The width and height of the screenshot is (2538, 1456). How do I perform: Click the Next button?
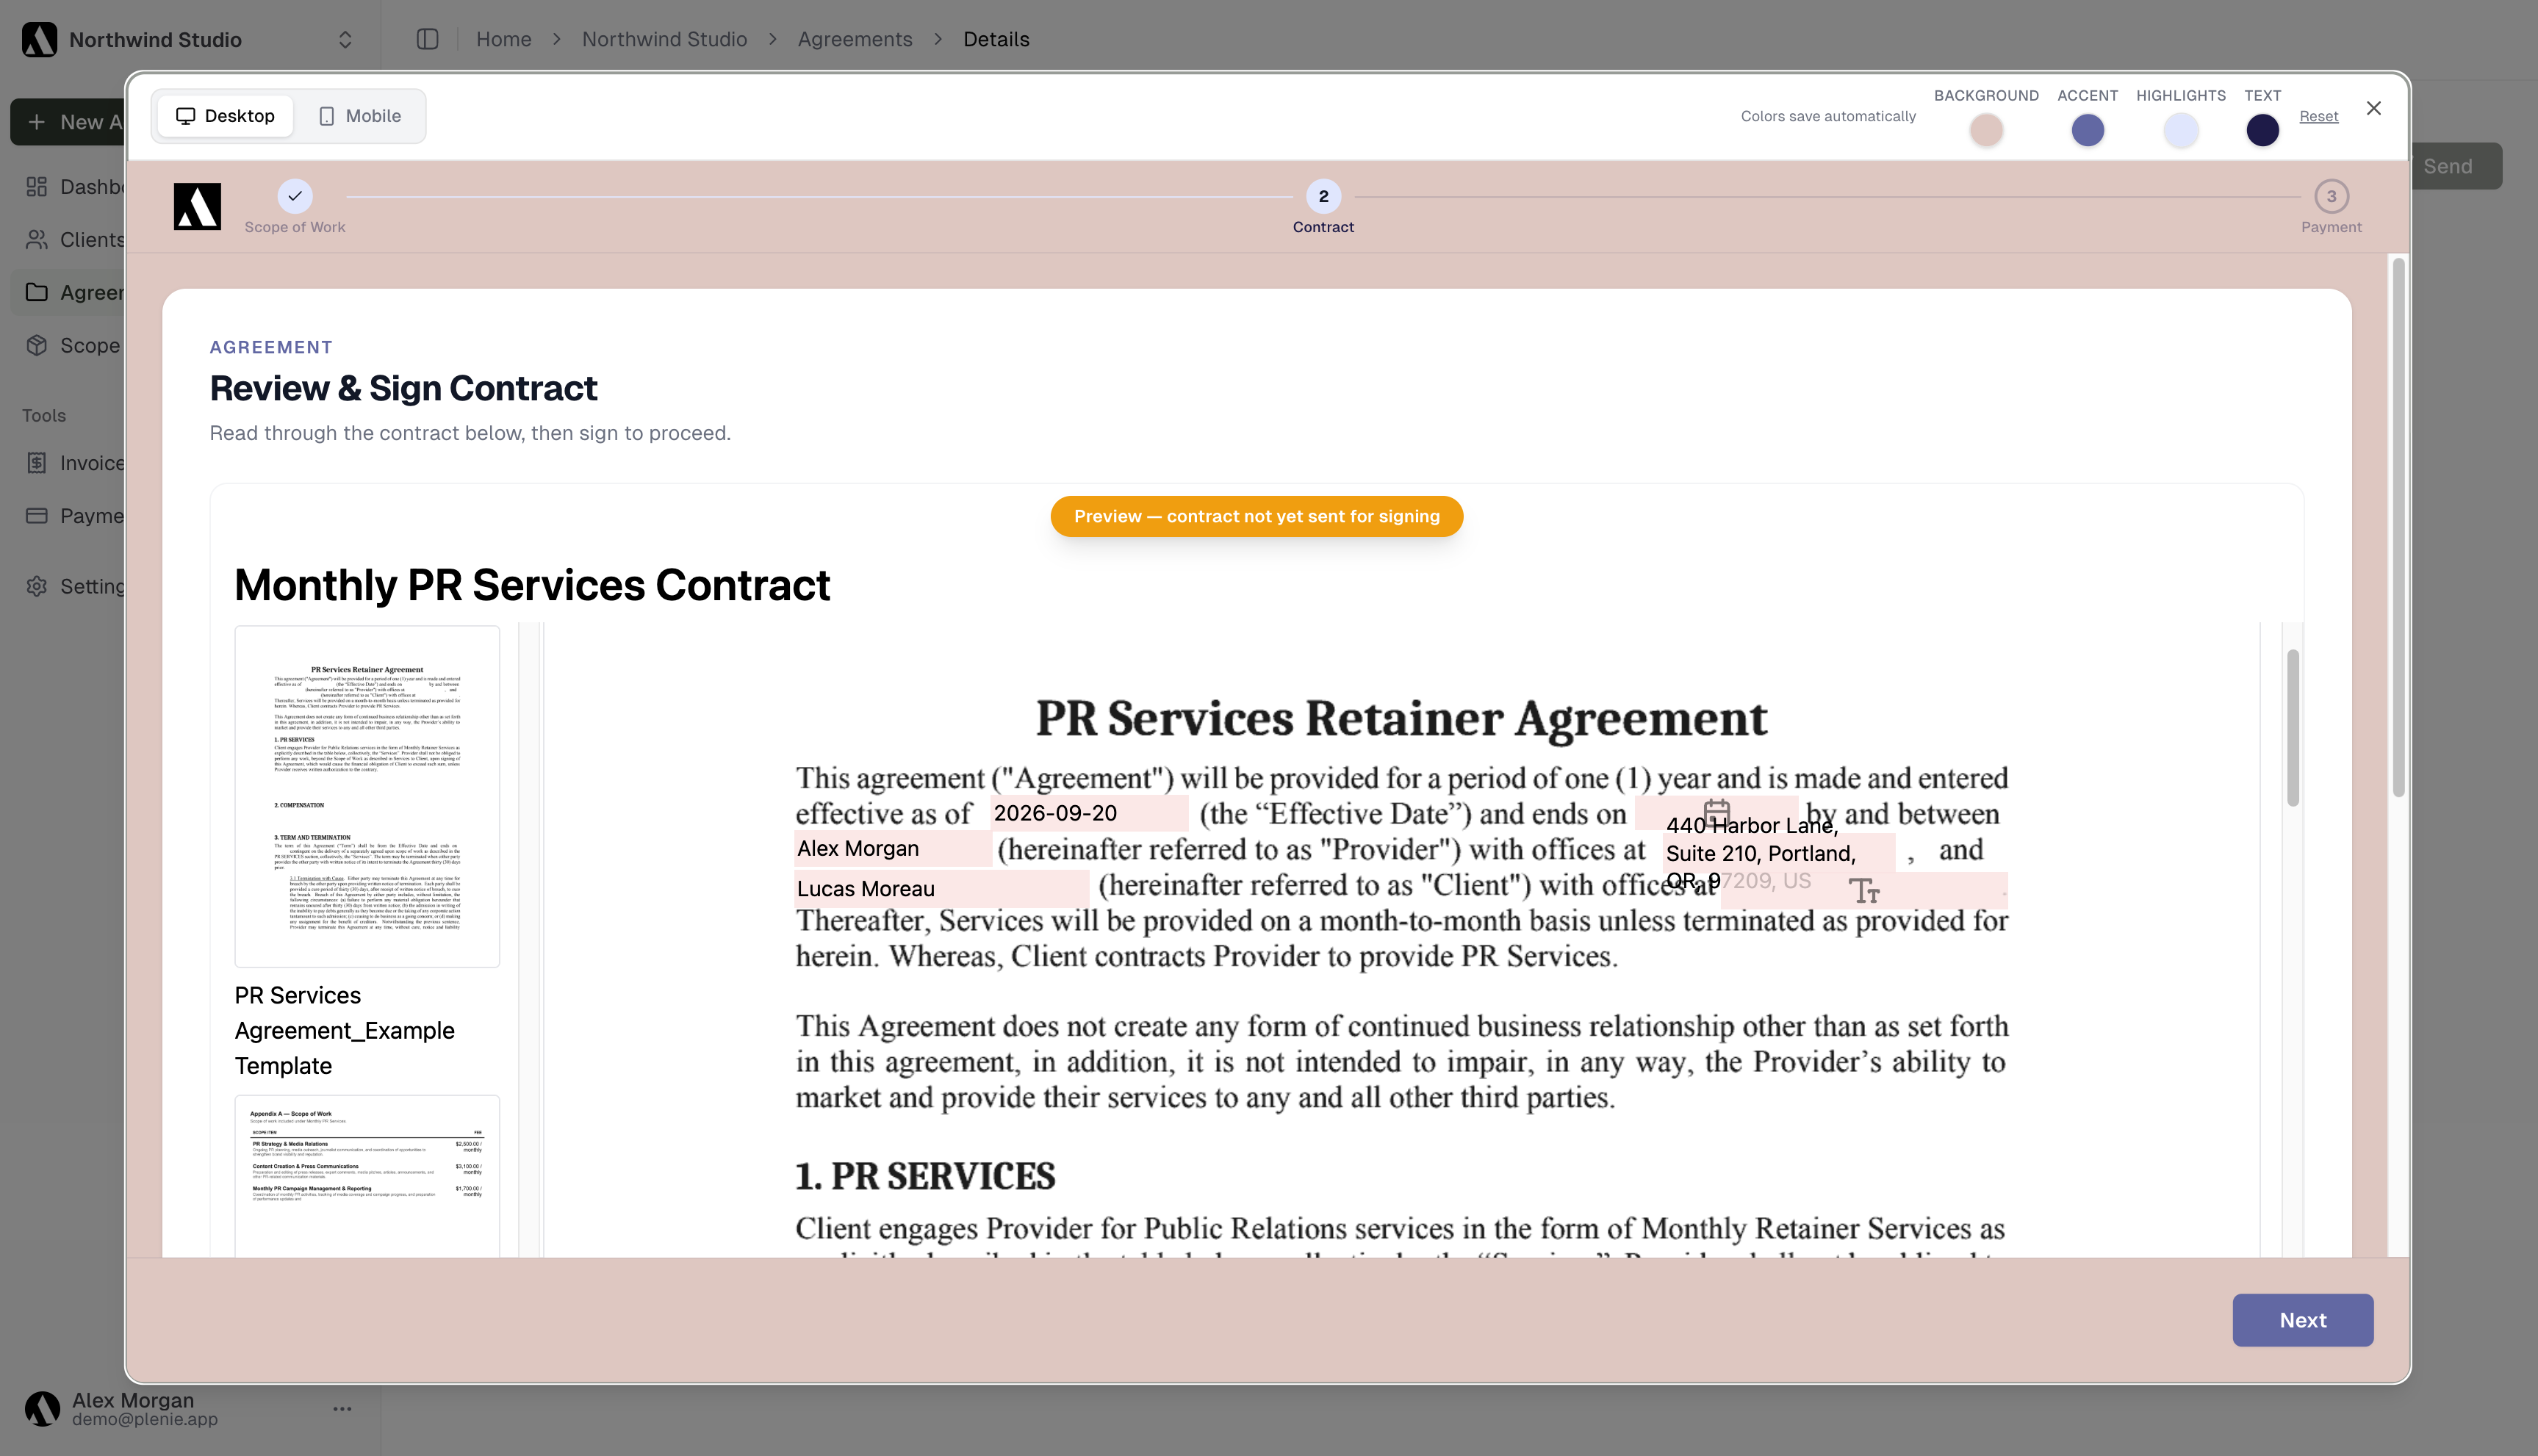click(x=2302, y=1320)
